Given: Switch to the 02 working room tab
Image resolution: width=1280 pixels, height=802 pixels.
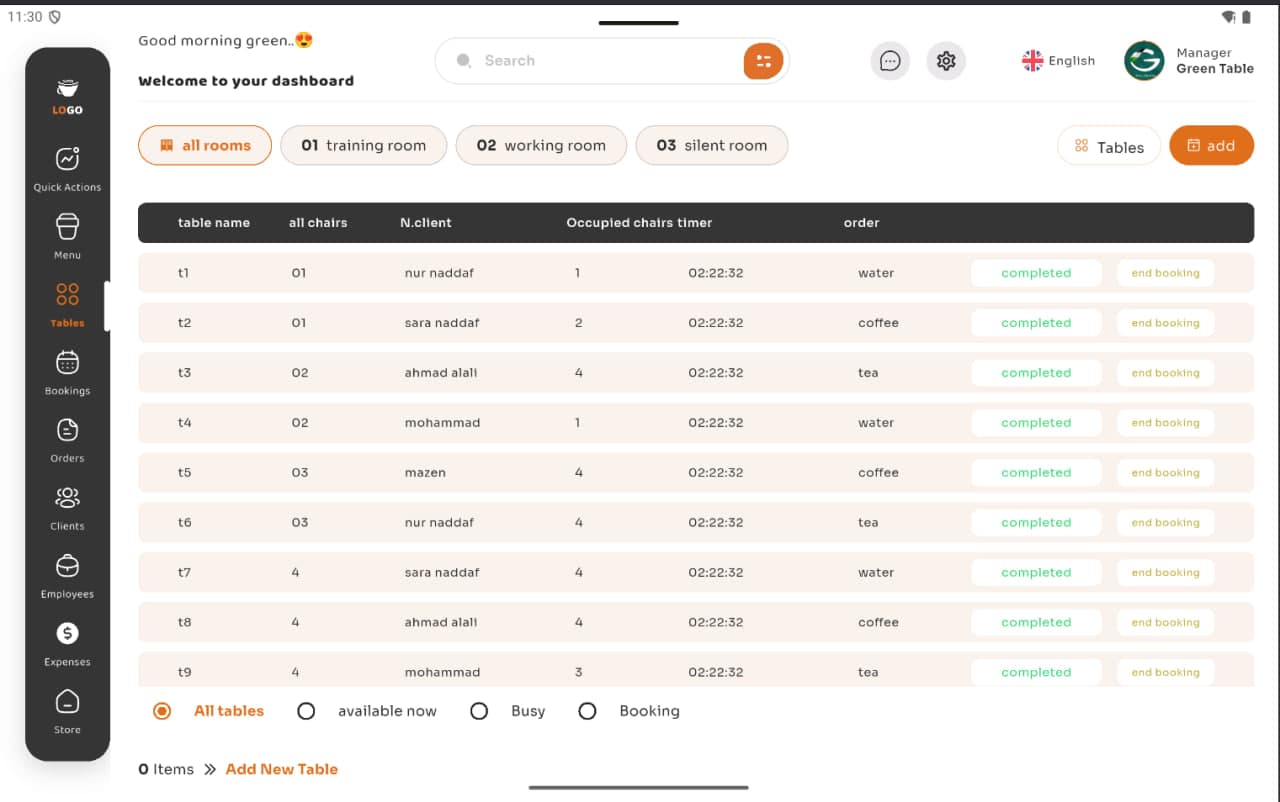Looking at the screenshot, I should pos(541,145).
